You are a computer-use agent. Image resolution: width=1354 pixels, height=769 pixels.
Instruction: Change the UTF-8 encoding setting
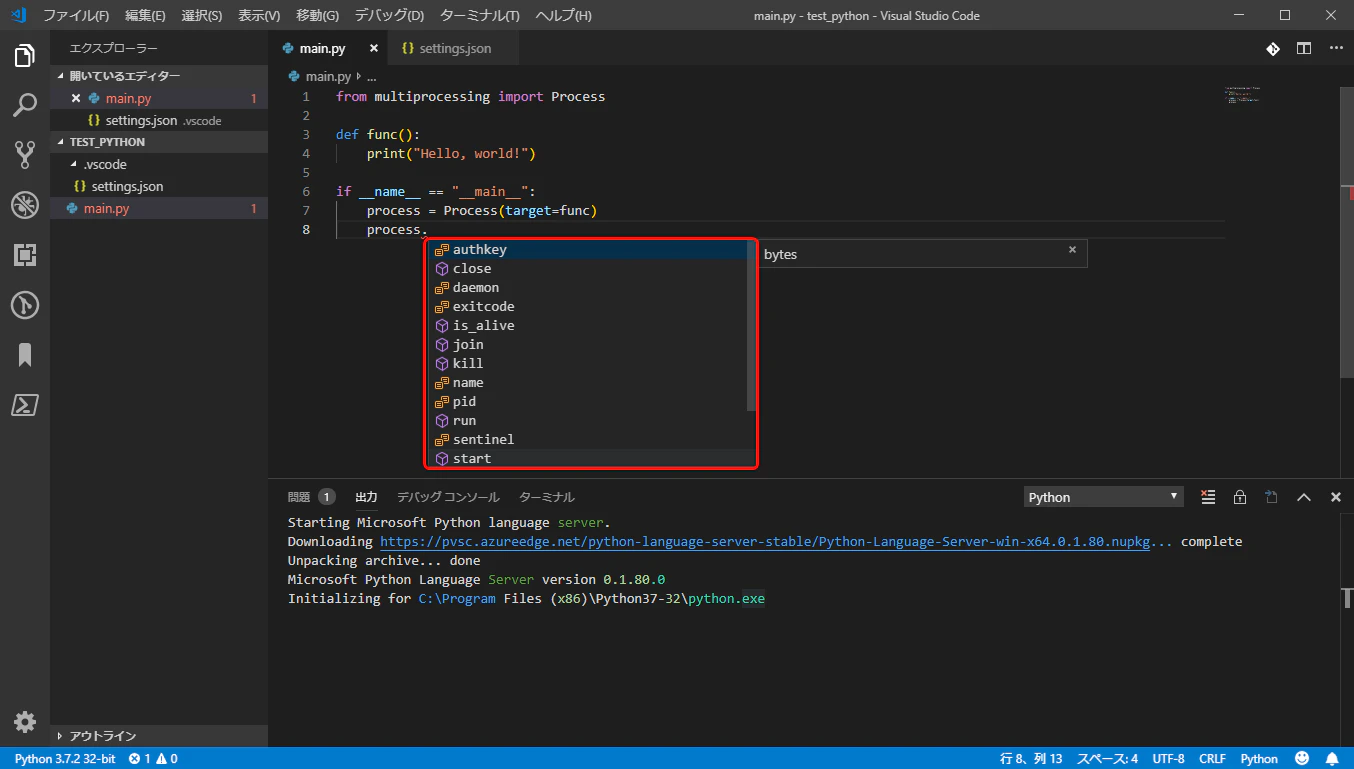1168,758
